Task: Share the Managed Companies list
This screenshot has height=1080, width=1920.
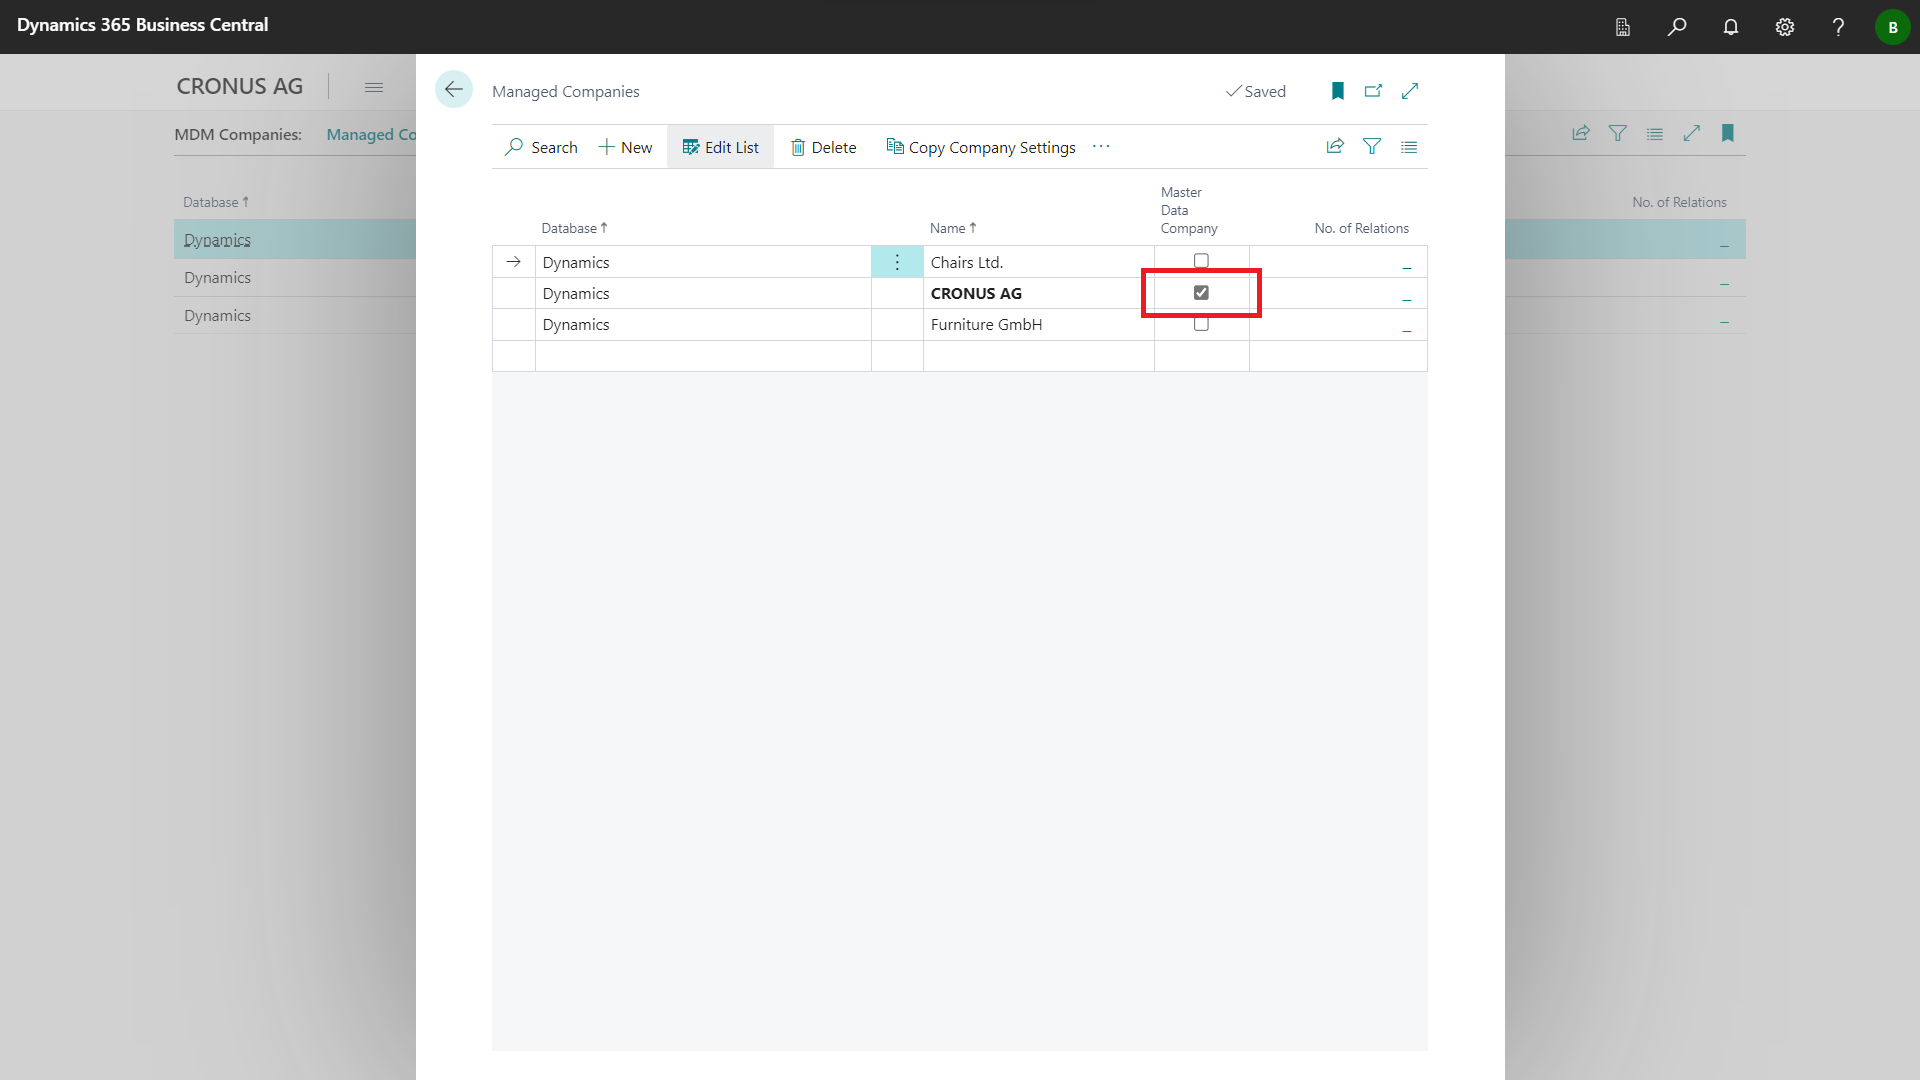Action: coord(1335,147)
